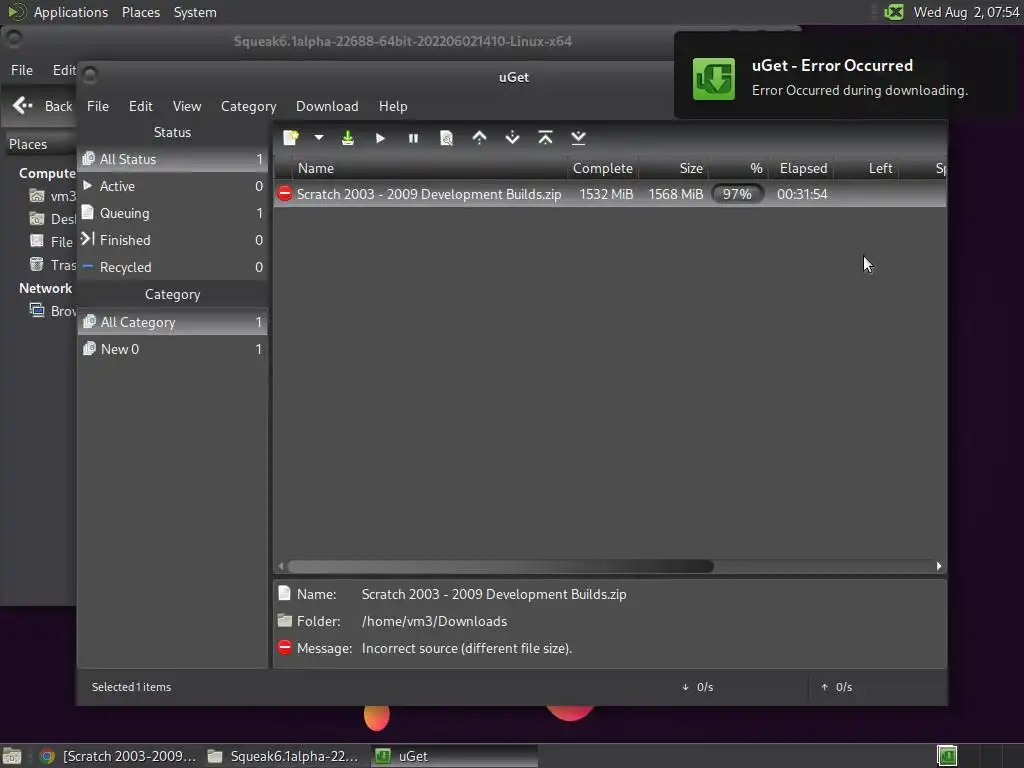Viewport: 1024px width, 768px height.
Task: Move the download to top of queue
Action: click(545, 138)
